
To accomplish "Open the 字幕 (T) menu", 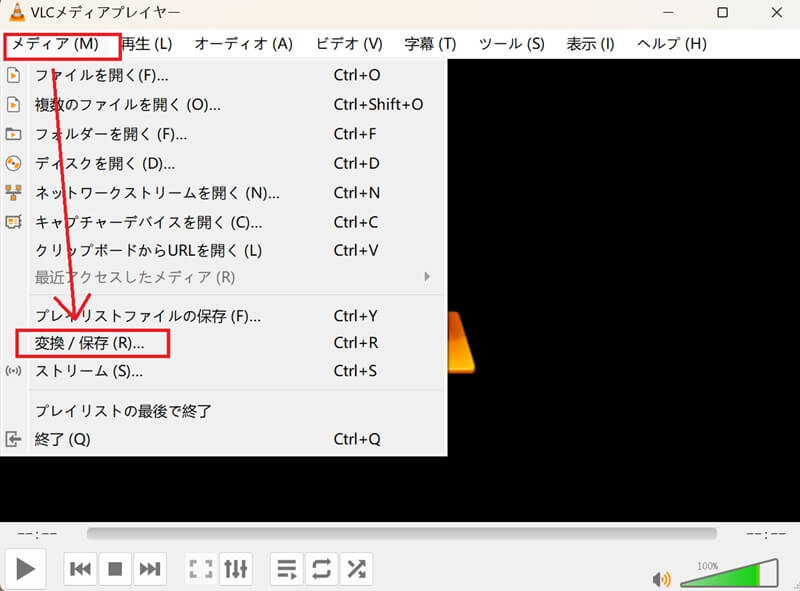I will click(430, 44).
